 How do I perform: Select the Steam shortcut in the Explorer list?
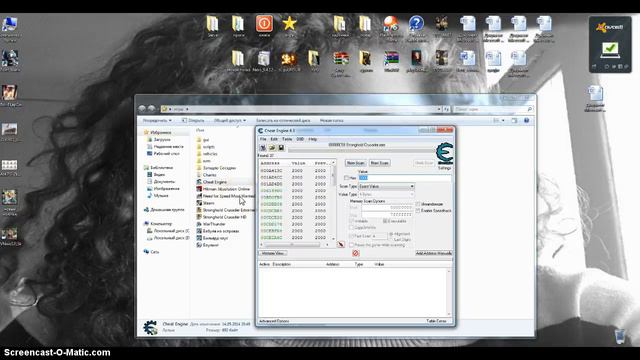(x=205, y=203)
